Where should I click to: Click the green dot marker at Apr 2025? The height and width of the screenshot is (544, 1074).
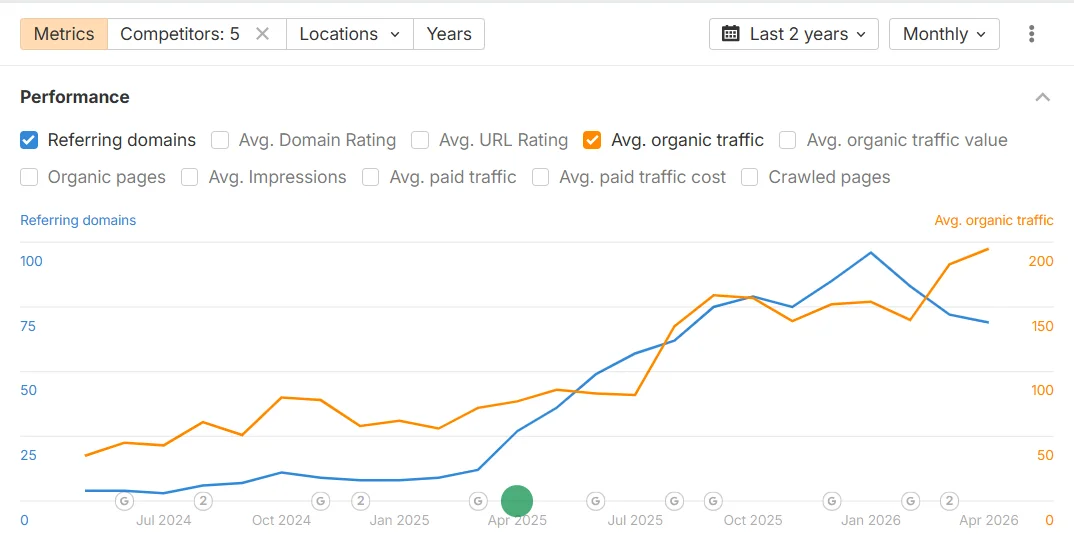pyautogui.click(x=516, y=500)
